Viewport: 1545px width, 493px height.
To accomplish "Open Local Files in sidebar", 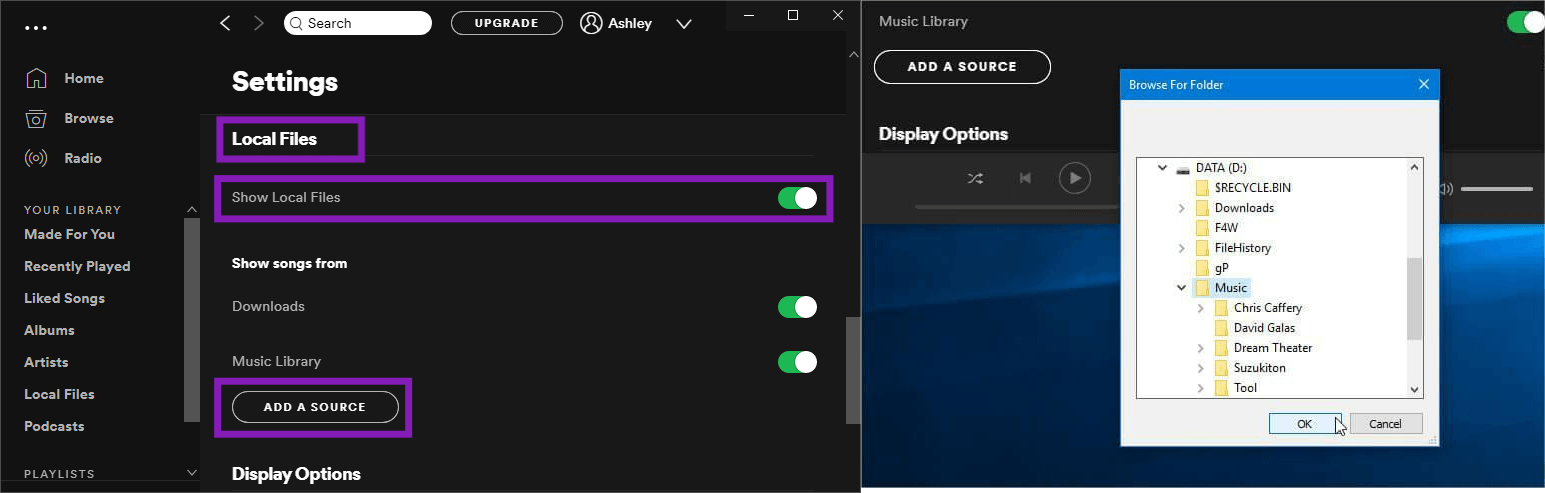I will pos(59,394).
